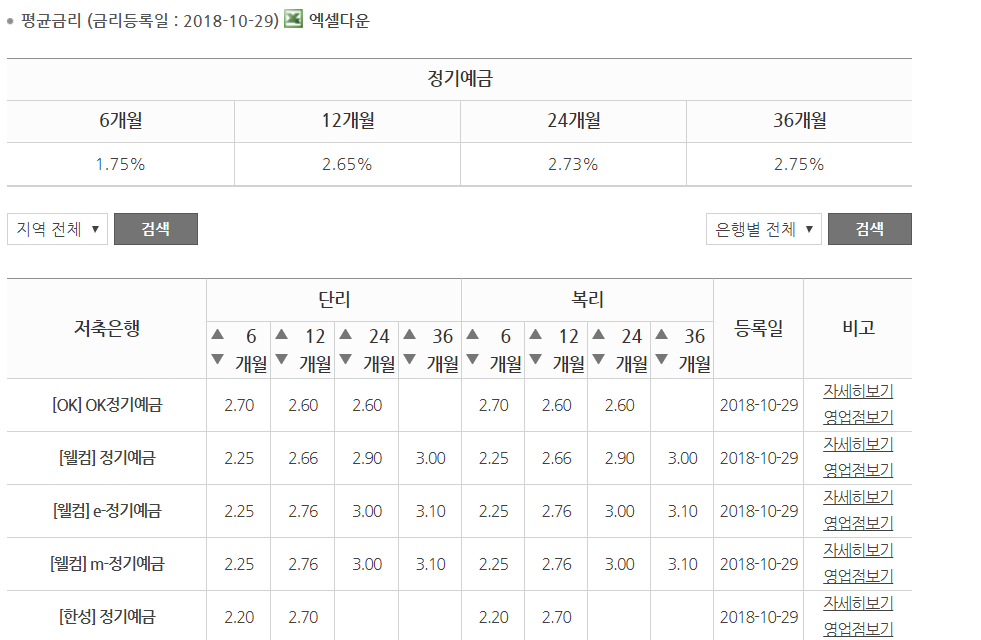Click 엑셀다운 download text link

click(x=339, y=21)
